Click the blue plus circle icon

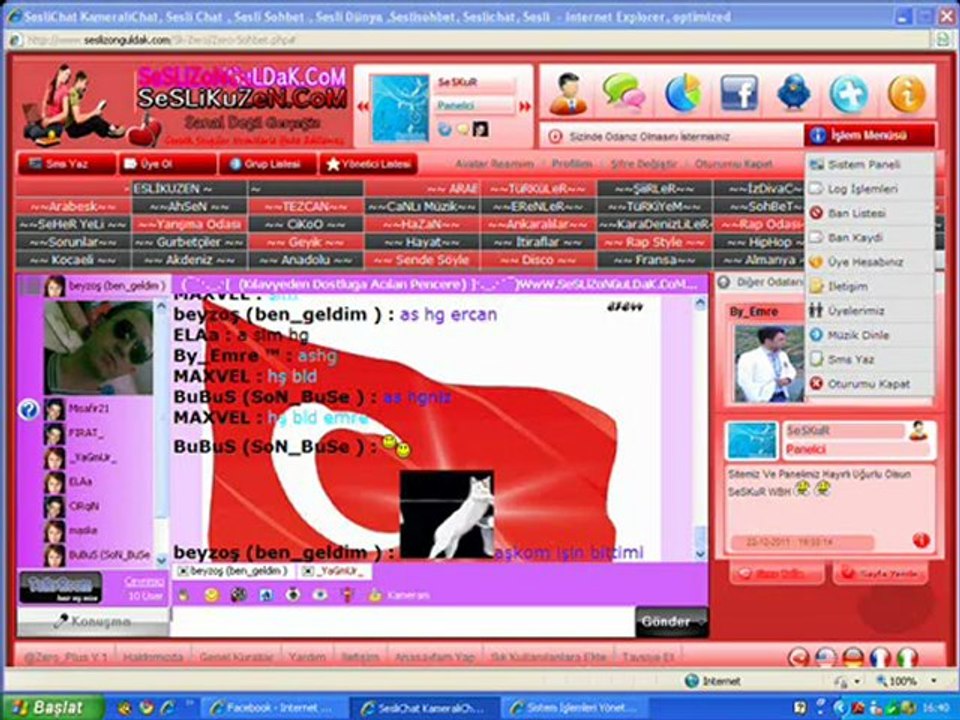[849, 94]
